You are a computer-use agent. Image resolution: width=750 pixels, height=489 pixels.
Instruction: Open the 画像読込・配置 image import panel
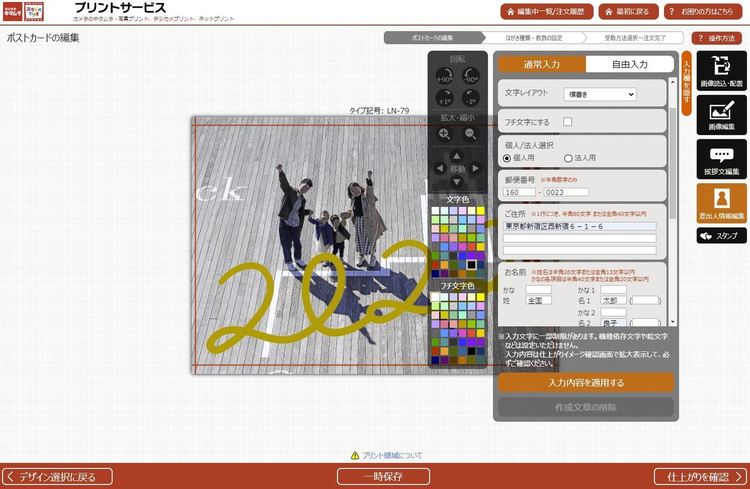(721, 73)
